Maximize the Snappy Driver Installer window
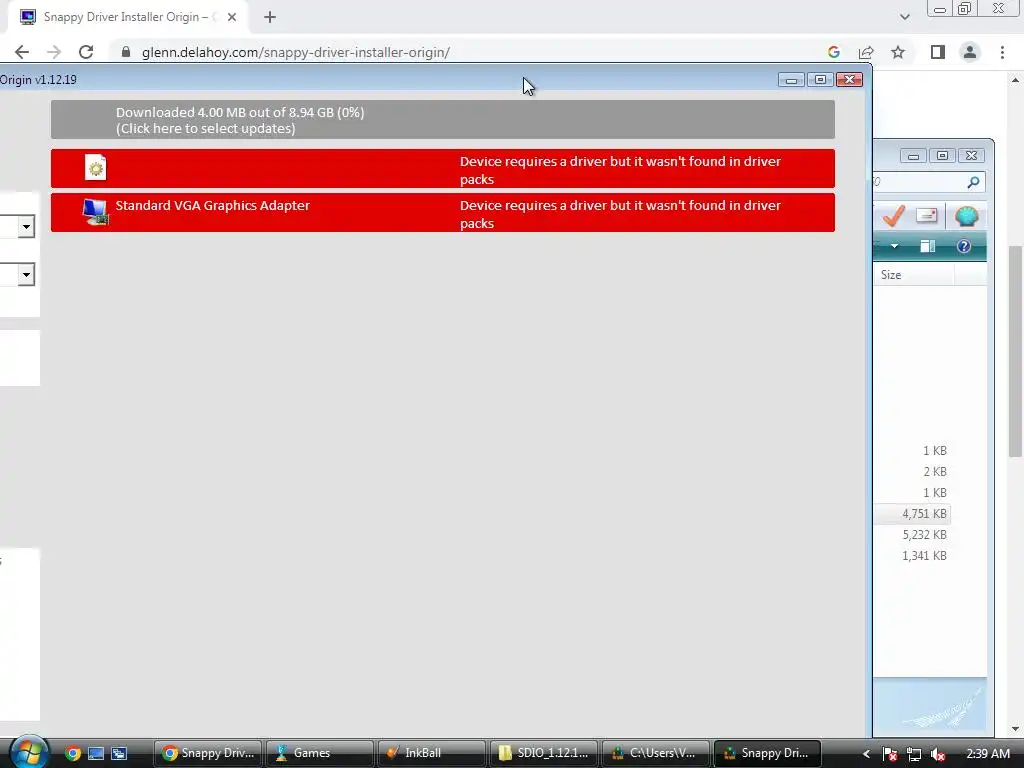1024x768 pixels. [820, 80]
